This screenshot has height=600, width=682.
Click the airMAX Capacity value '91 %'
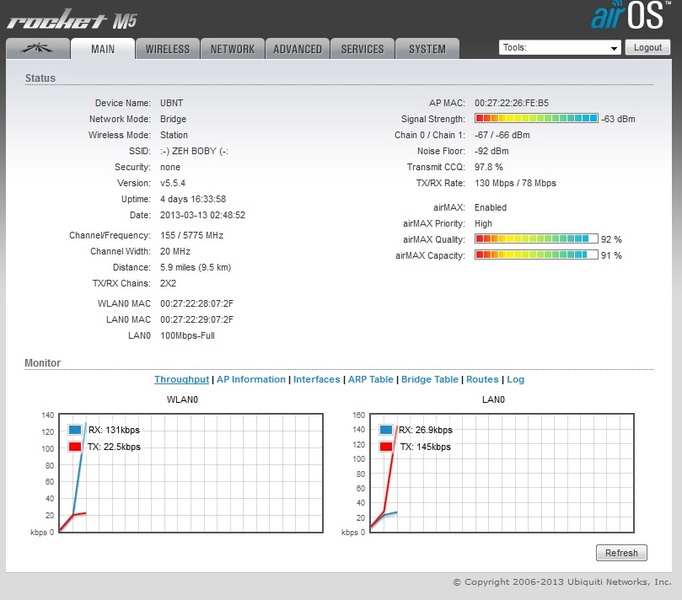(611, 255)
